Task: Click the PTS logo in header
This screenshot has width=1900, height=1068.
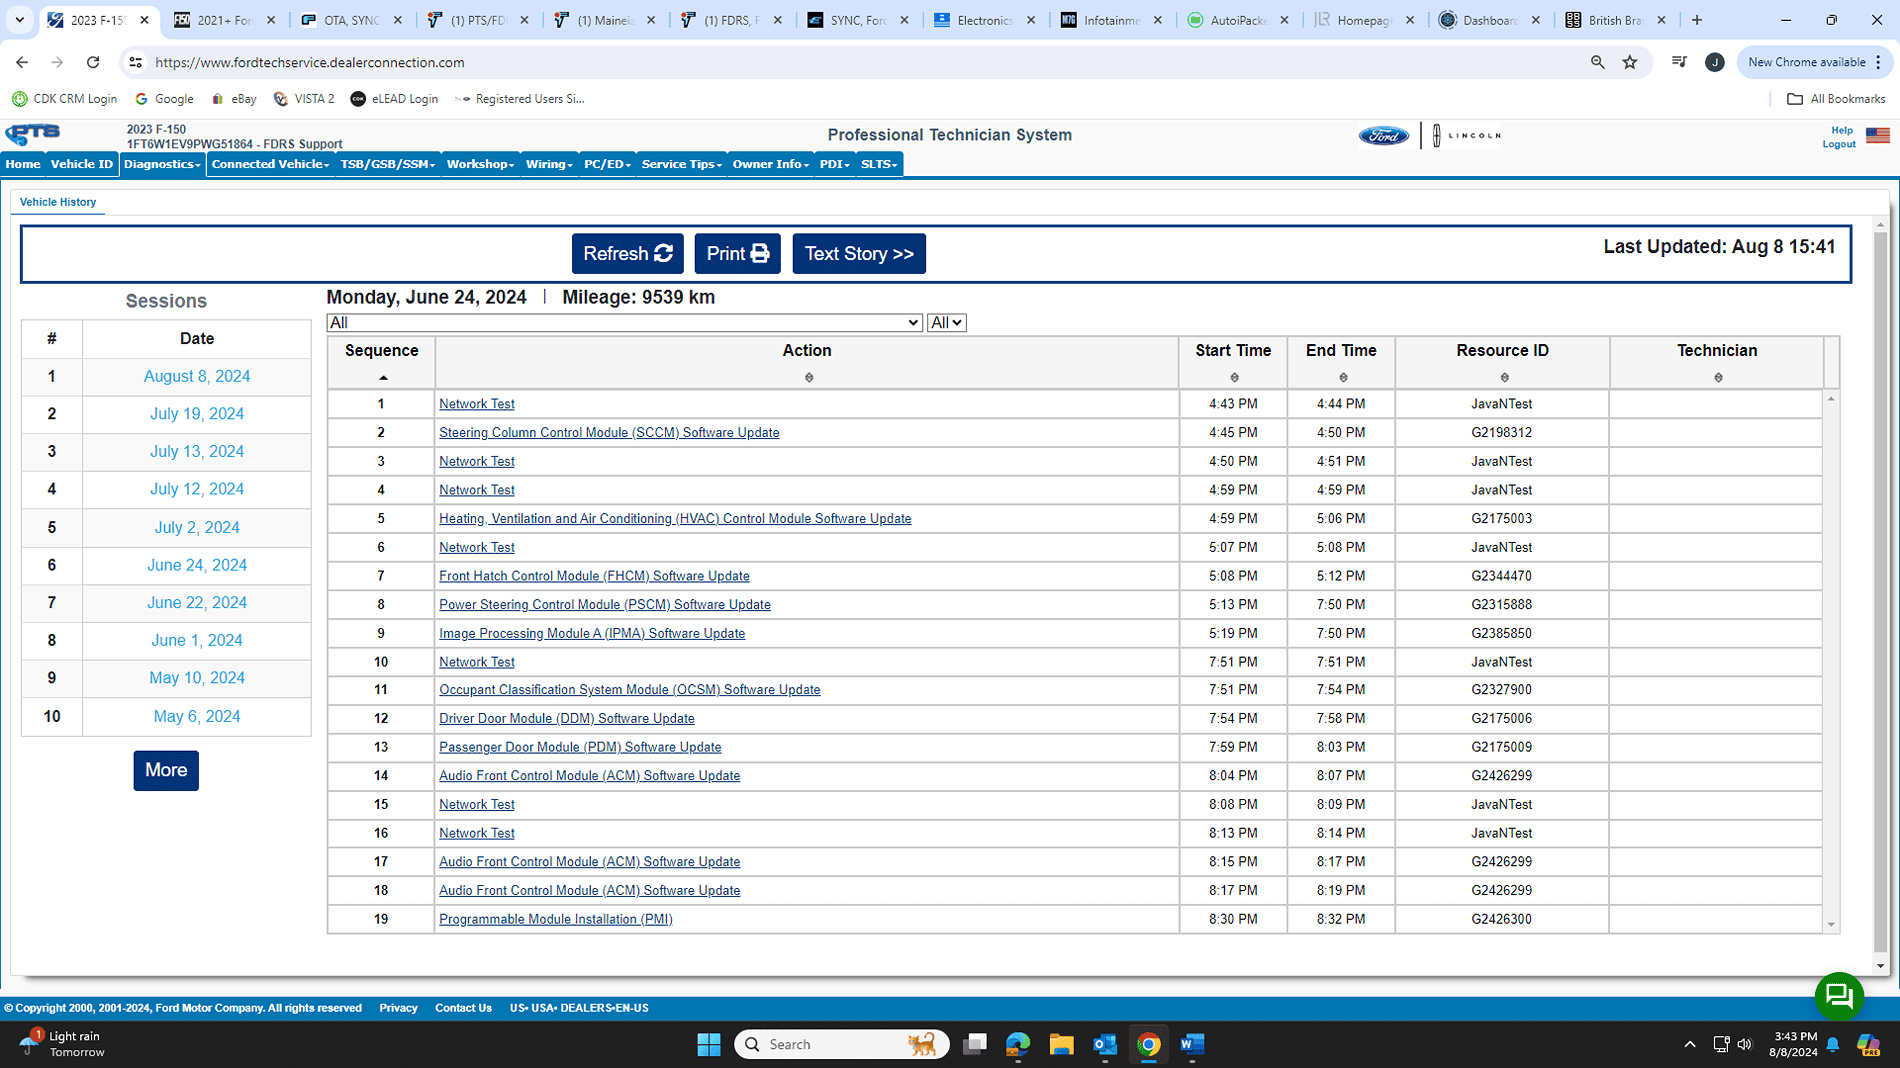Action: [33, 135]
